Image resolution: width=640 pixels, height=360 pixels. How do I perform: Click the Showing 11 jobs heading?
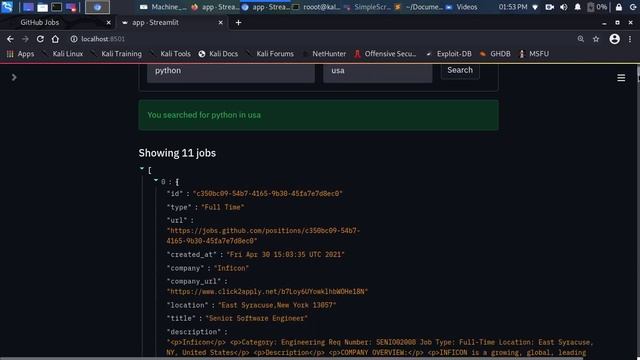(177, 153)
